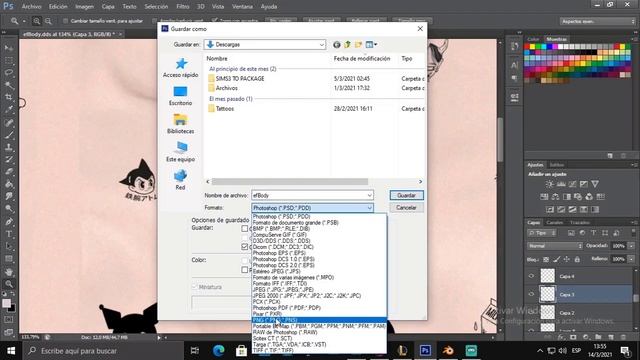
Task: Open Bibliotecas in dialog sidebar
Action: [x=180, y=124]
